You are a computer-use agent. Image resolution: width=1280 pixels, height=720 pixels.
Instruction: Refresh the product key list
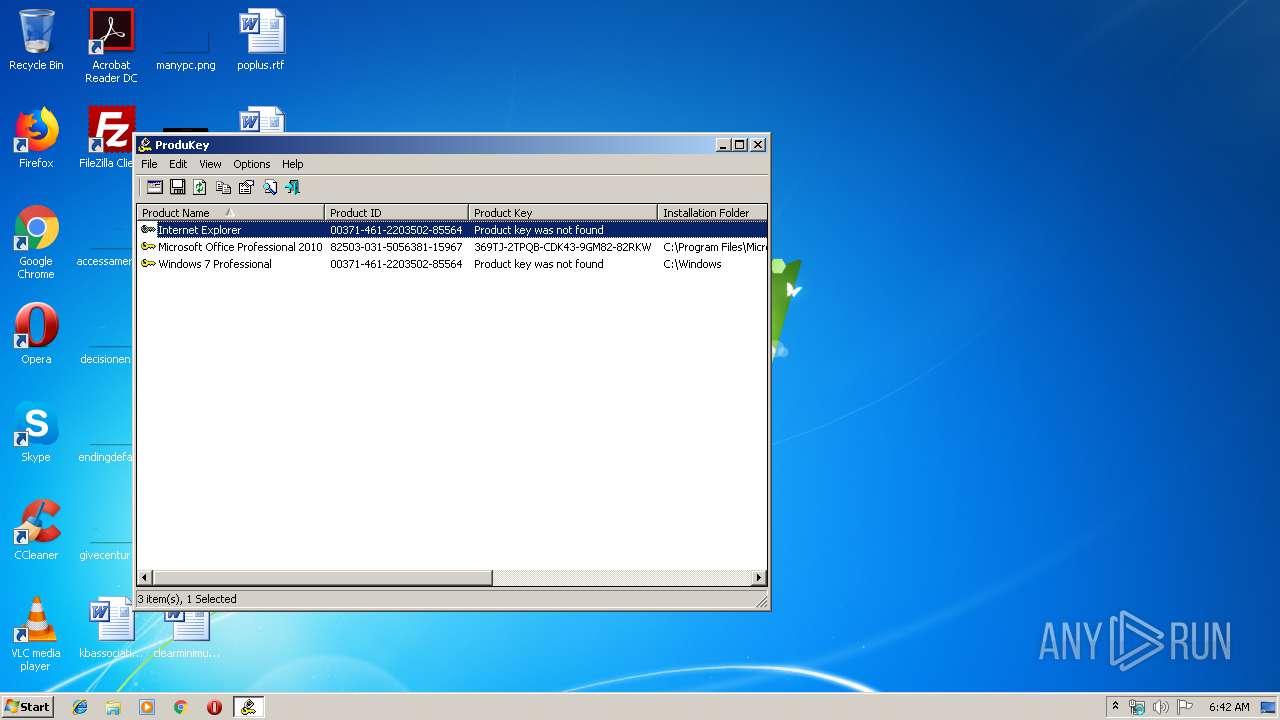click(200, 187)
